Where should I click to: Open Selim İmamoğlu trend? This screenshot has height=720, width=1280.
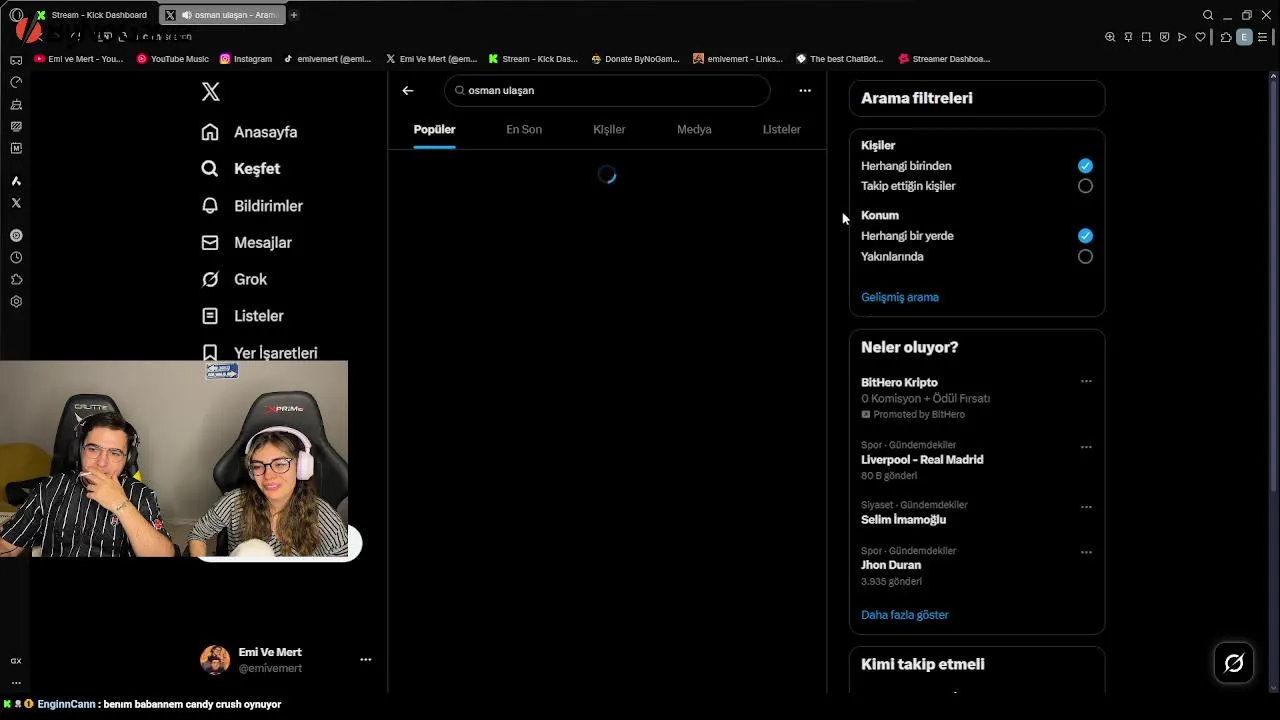pos(903,520)
